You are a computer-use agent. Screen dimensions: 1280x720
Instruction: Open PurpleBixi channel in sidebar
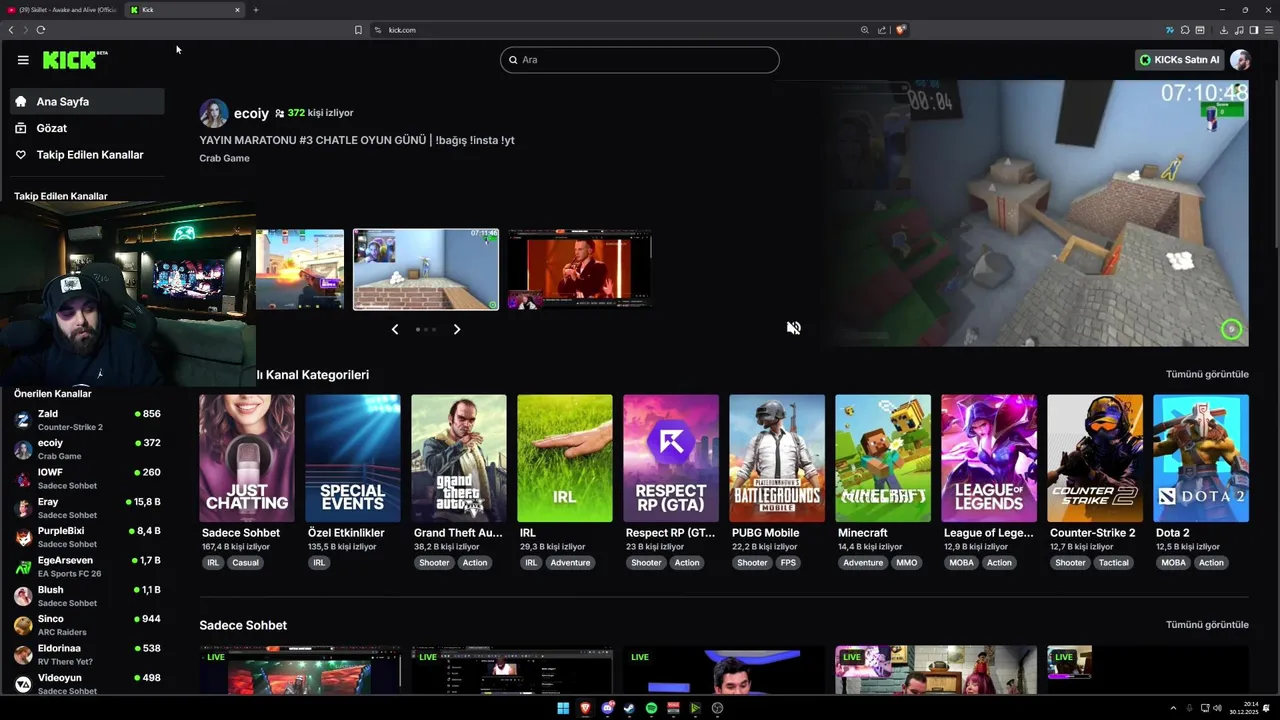click(x=87, y=537)
